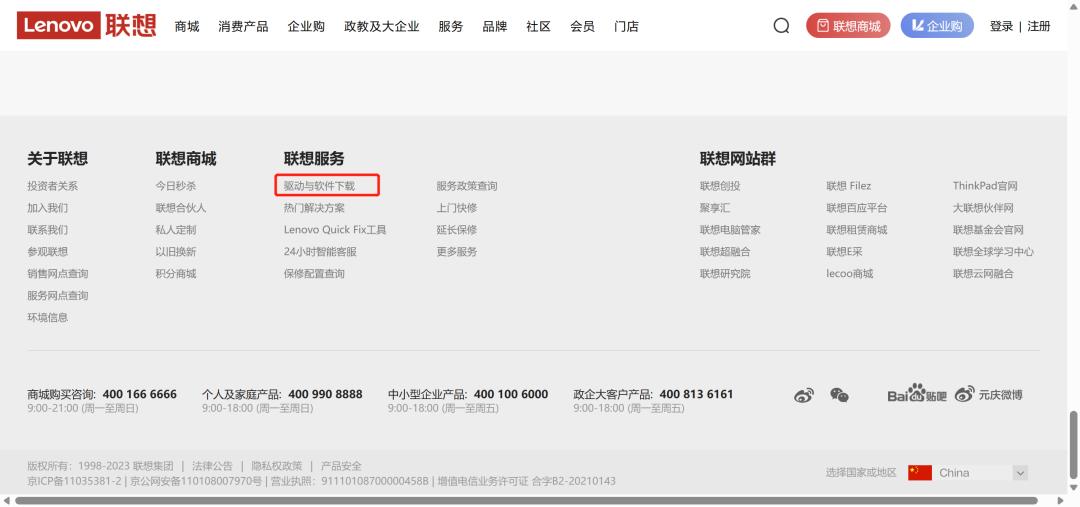Open the 企业购 navigation menu item
Image resolution: width=1080 pixels, height=507 pixels.
306,26
